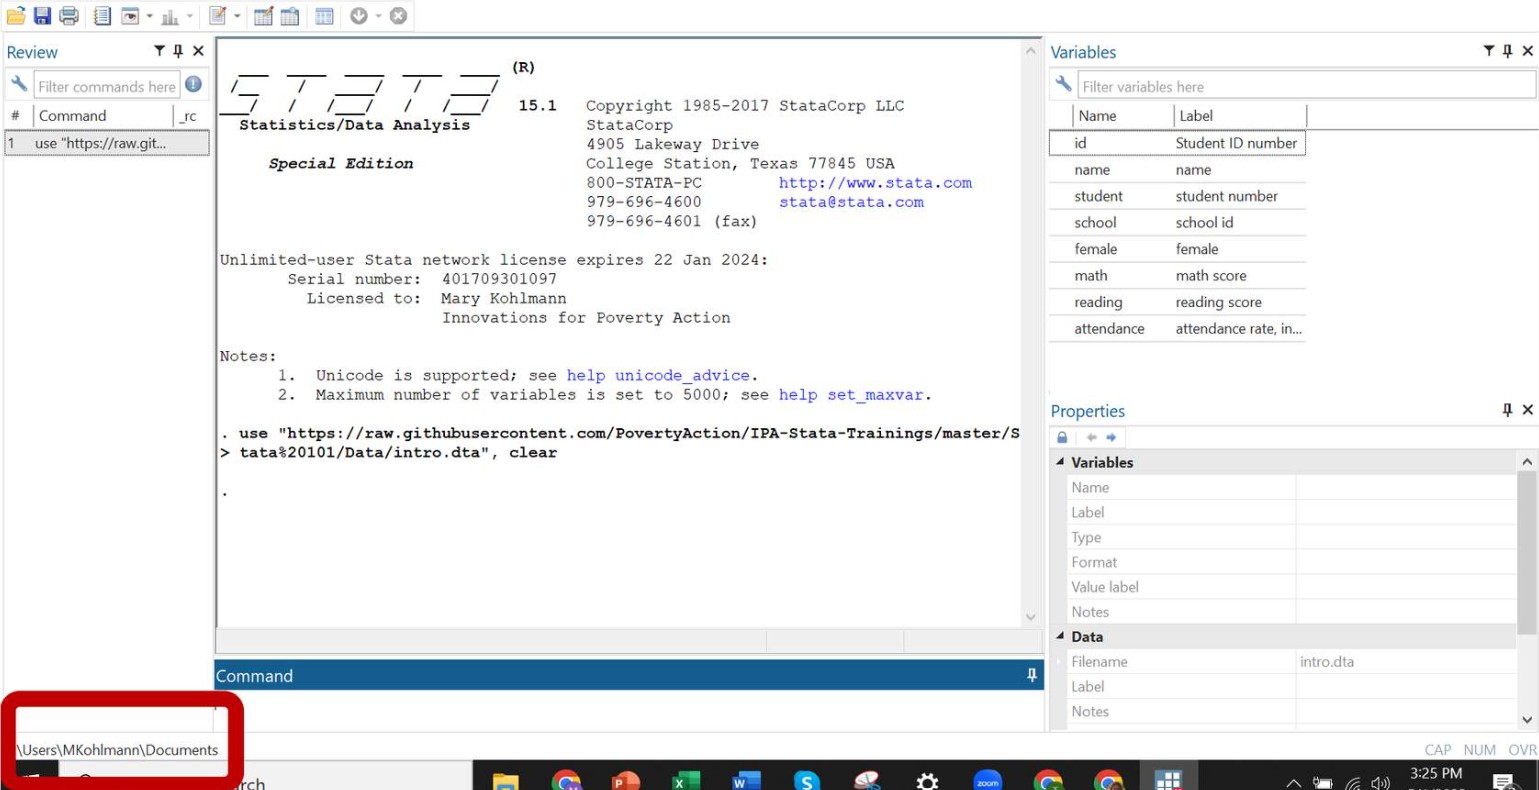1539x790 pixels.
Task: Select the school variable row
Action: coord(1177,222)
